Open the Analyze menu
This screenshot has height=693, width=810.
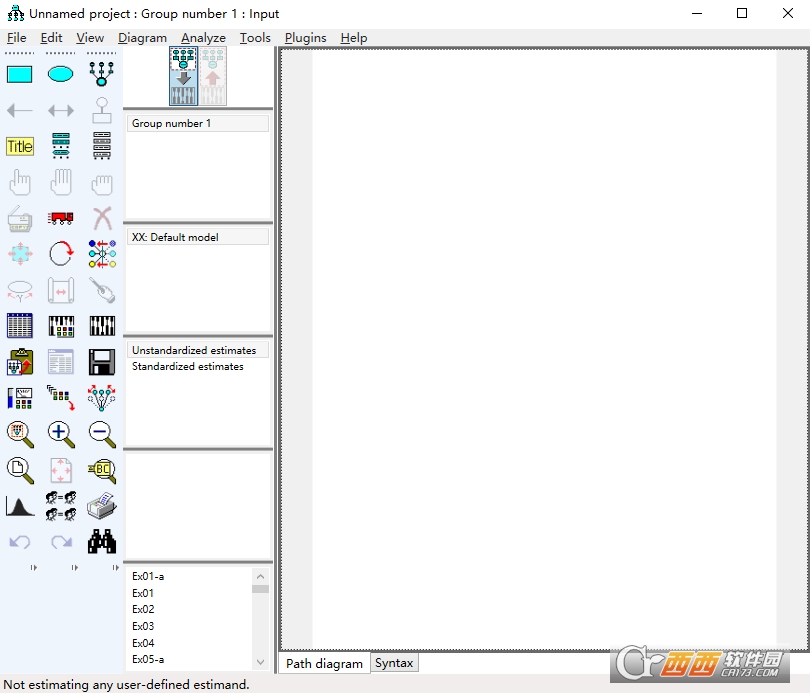[203, 38]
